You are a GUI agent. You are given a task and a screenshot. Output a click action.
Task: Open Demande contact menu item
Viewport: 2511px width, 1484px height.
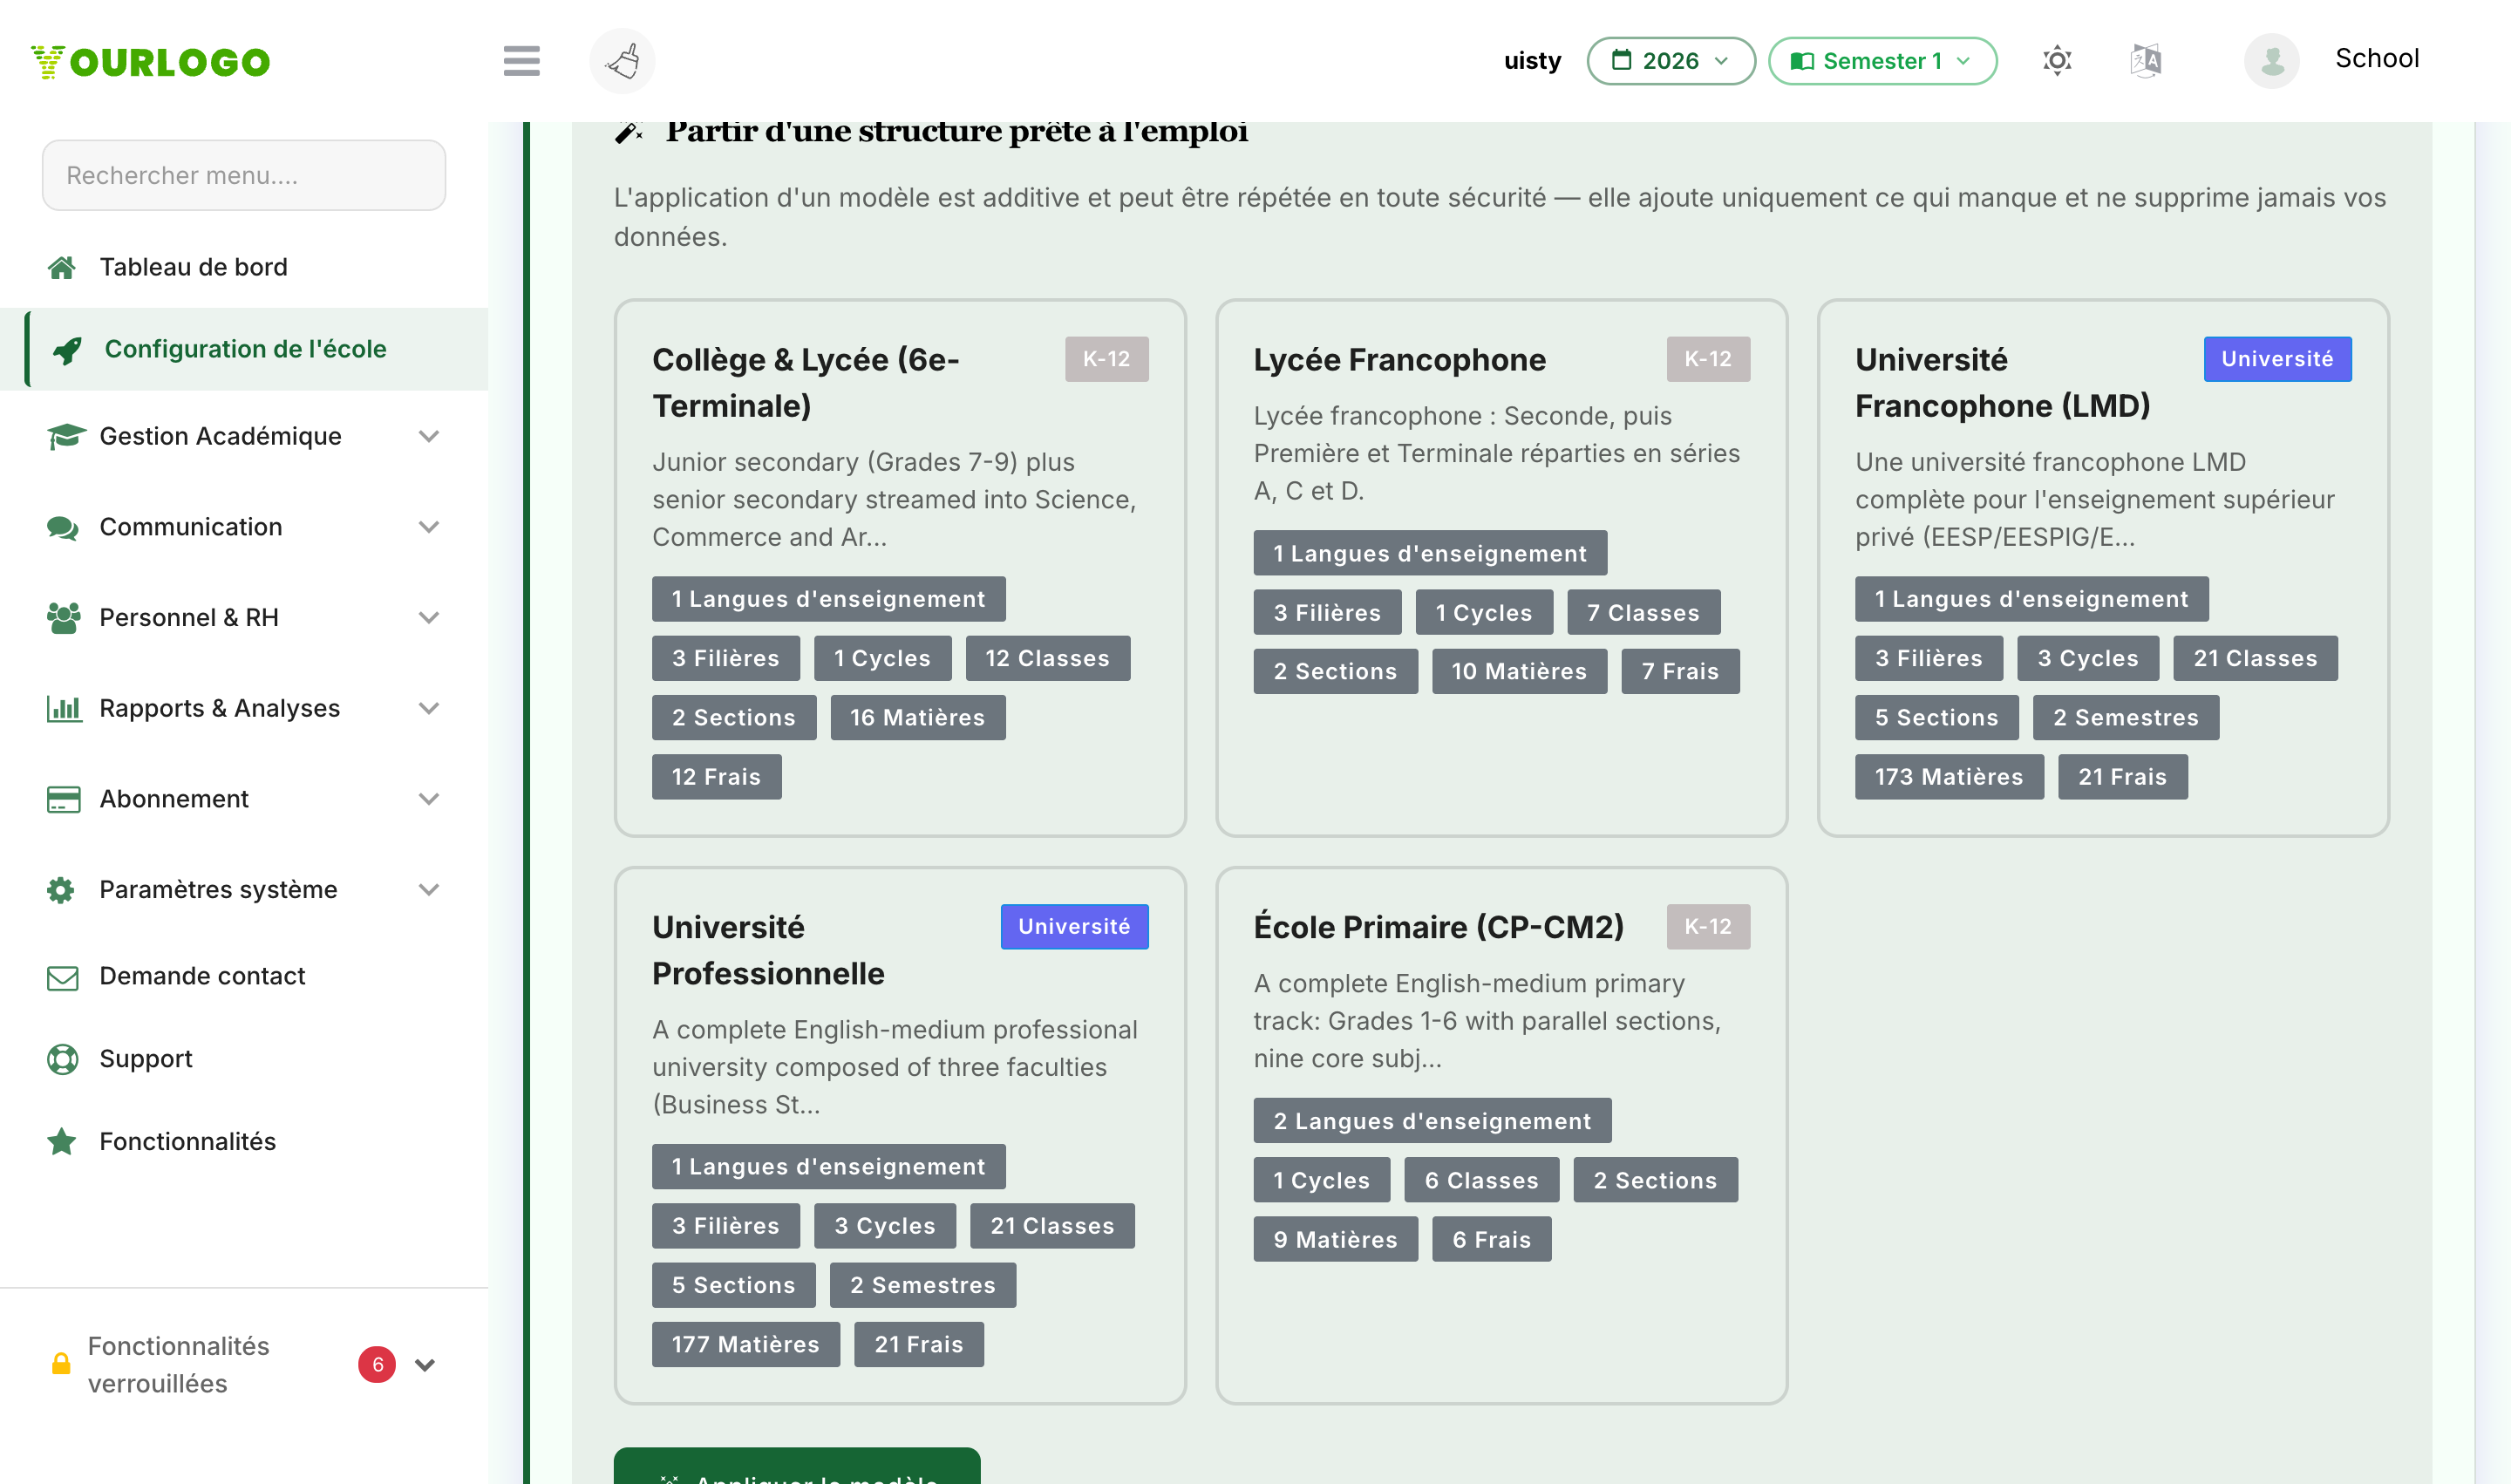pyautogui.click(x=244, y=976)
